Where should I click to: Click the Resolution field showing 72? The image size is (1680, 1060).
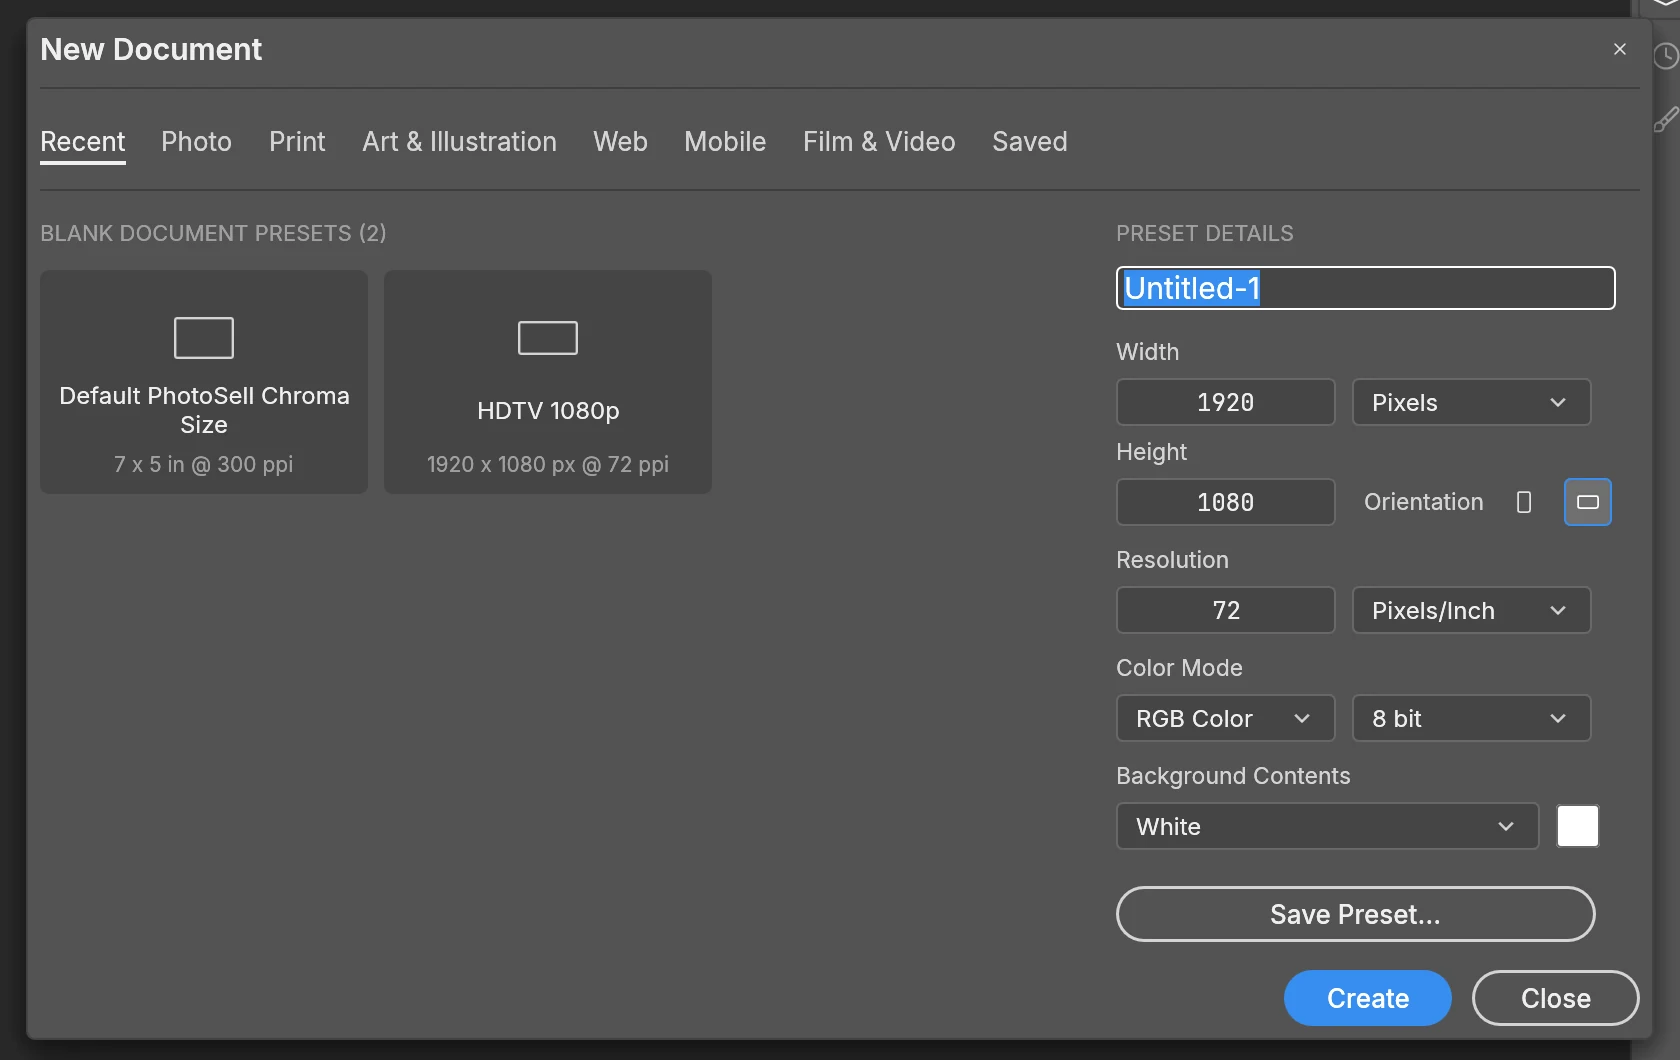pos(1226,610)
